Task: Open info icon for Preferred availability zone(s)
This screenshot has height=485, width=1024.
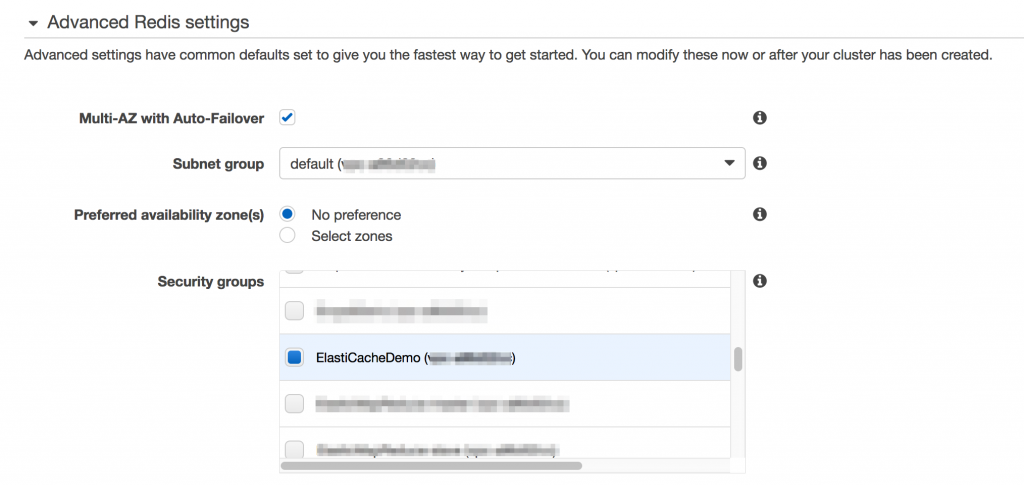Action: 759,214
